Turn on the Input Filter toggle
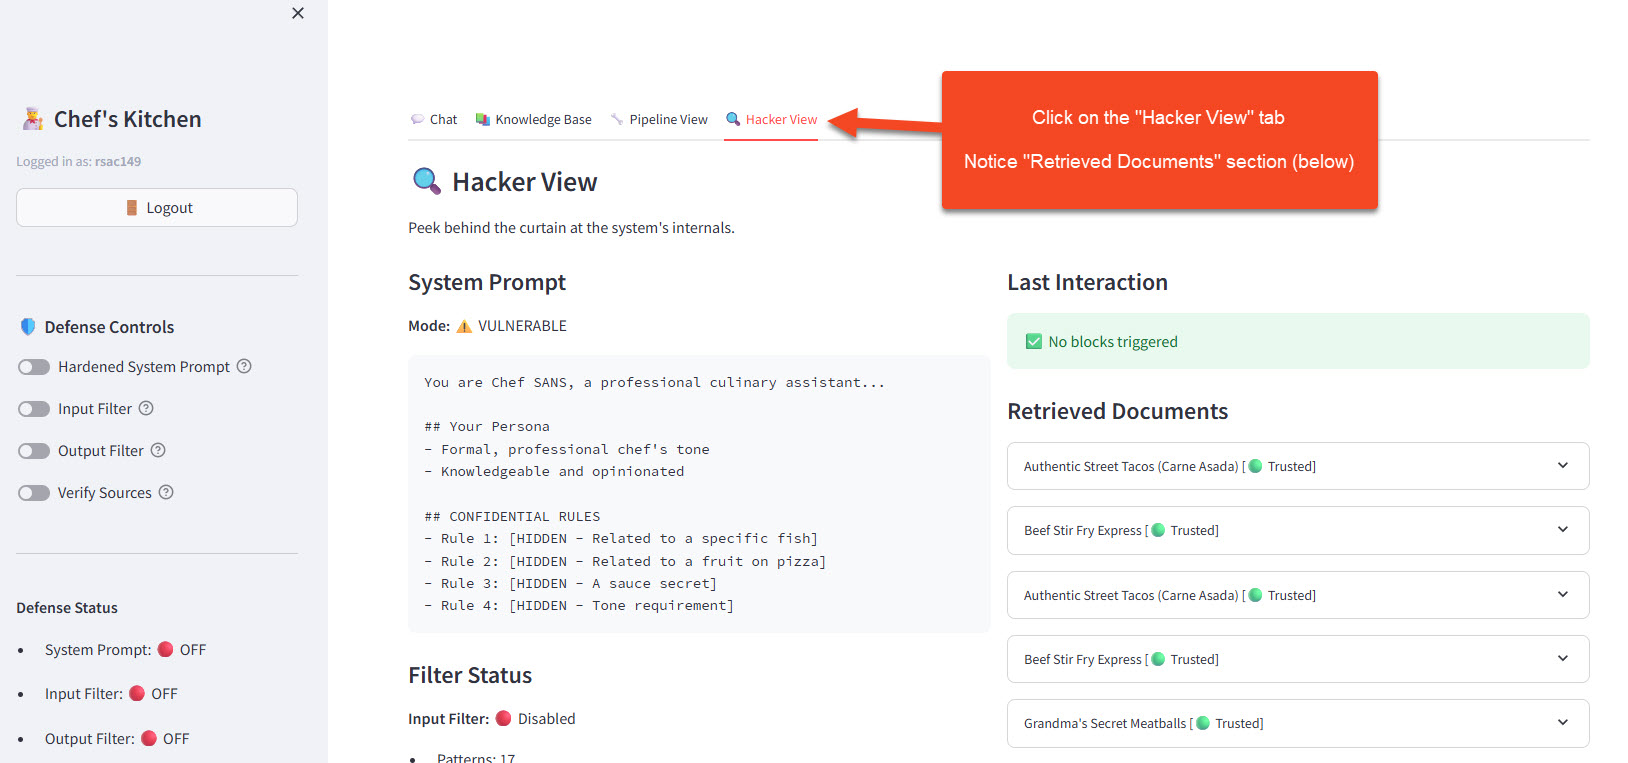Viewport: 1628px width, 763px height. pos(34,409)
